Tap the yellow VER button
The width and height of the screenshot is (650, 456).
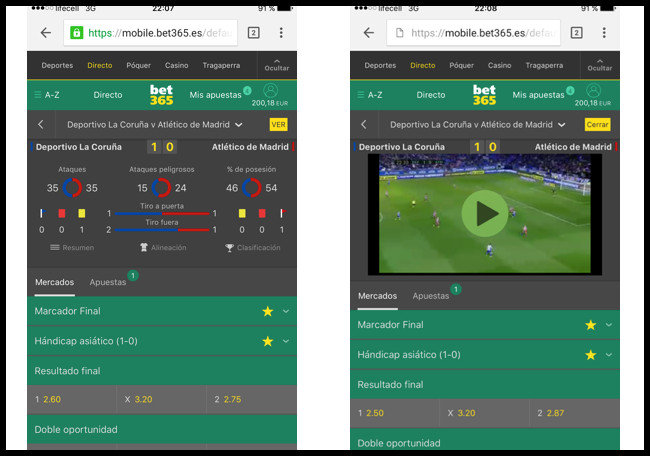[x=278, y=124]
